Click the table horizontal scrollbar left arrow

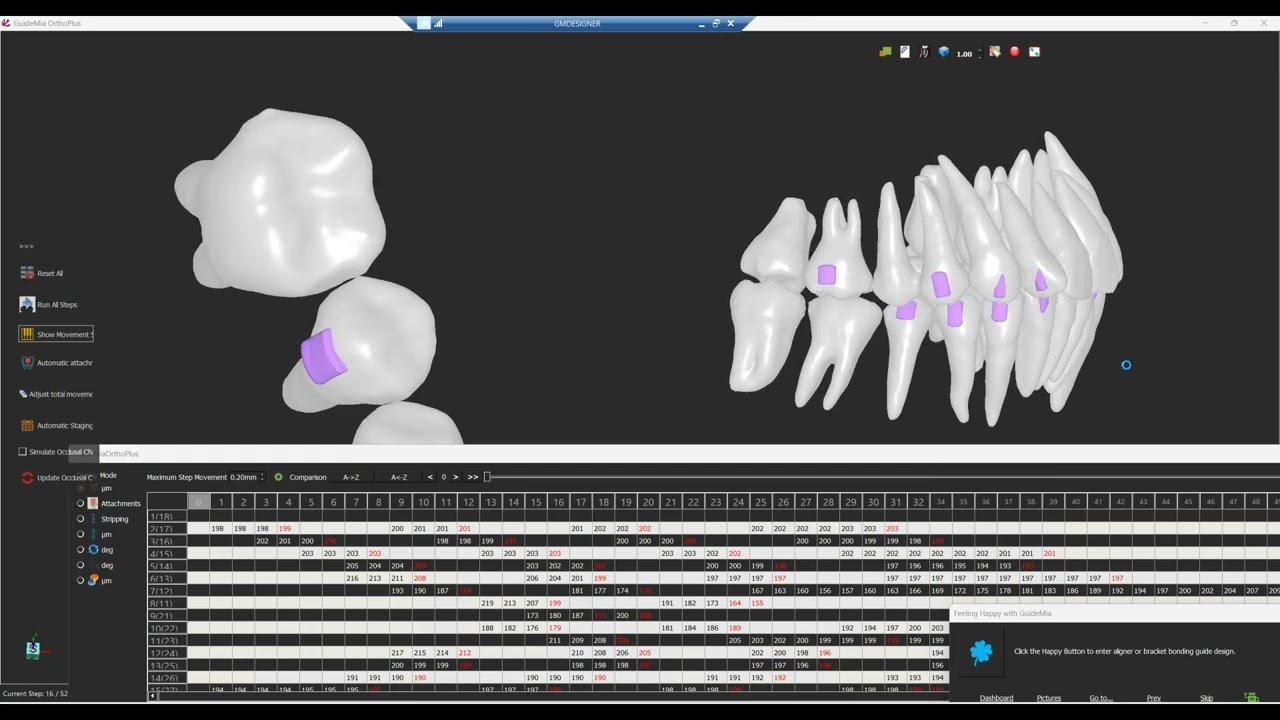point(153,696)
